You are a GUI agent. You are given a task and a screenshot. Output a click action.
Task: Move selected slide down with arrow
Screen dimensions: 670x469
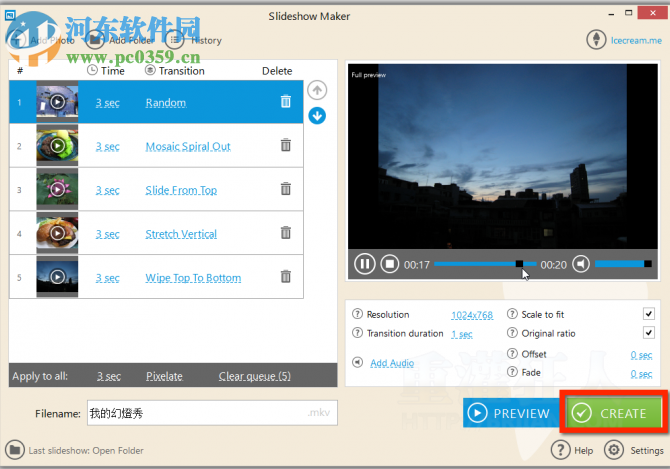pyautogui.click(x=317, y=116)
